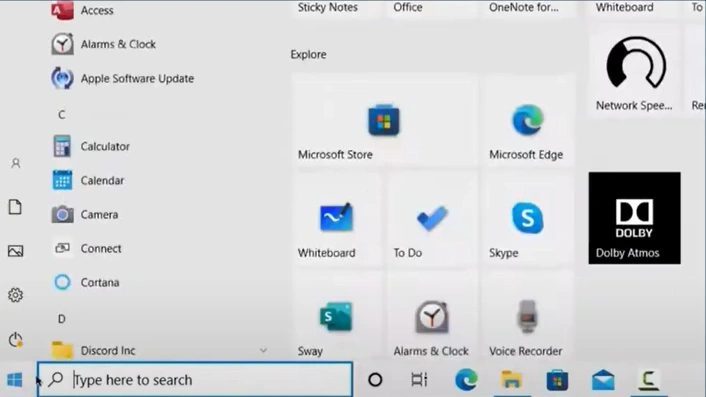
Task: Open the To Do tile
Action: [x=432, y=219]
